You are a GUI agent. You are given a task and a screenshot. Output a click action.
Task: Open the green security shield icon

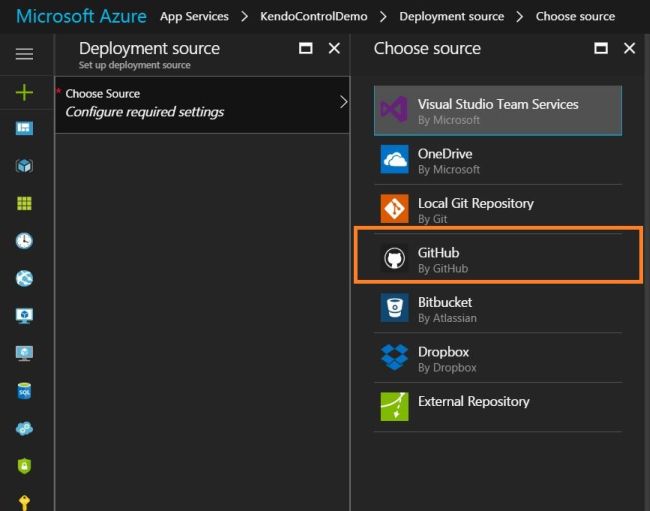tap(24, 466)
